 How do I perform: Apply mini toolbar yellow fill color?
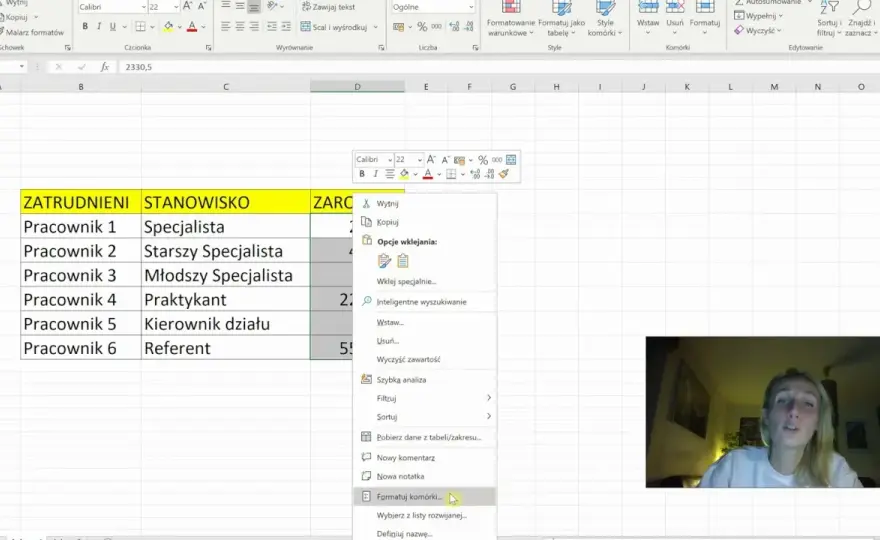pos(404,174)
